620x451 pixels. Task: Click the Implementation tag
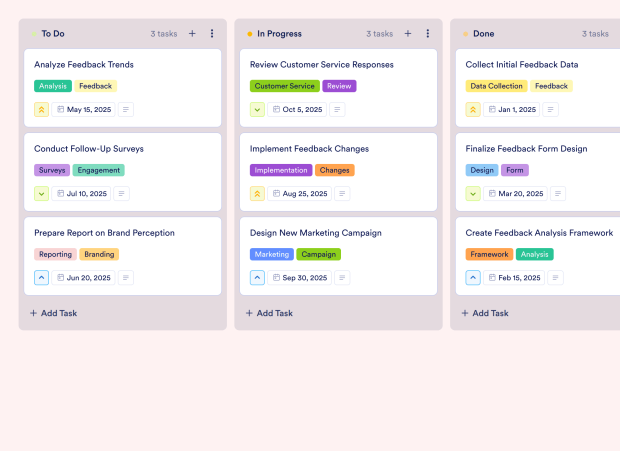[281, 170]
